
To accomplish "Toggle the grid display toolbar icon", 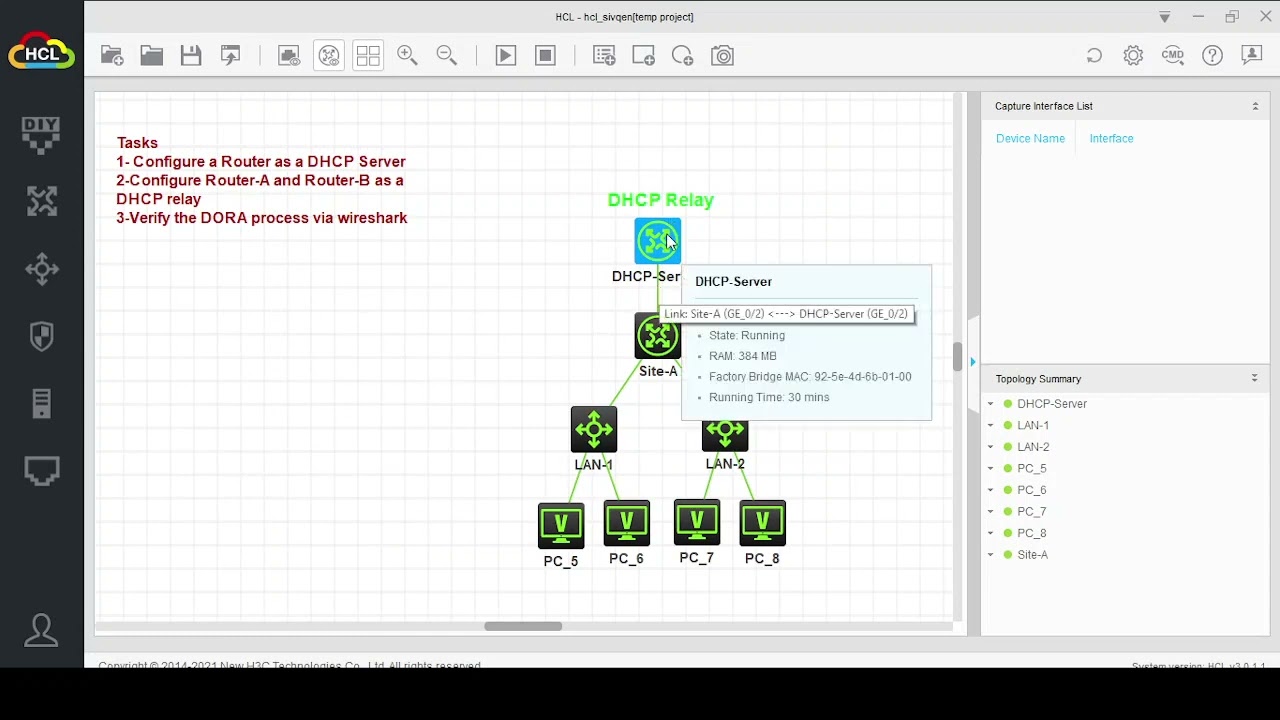I will click(368, 56).
